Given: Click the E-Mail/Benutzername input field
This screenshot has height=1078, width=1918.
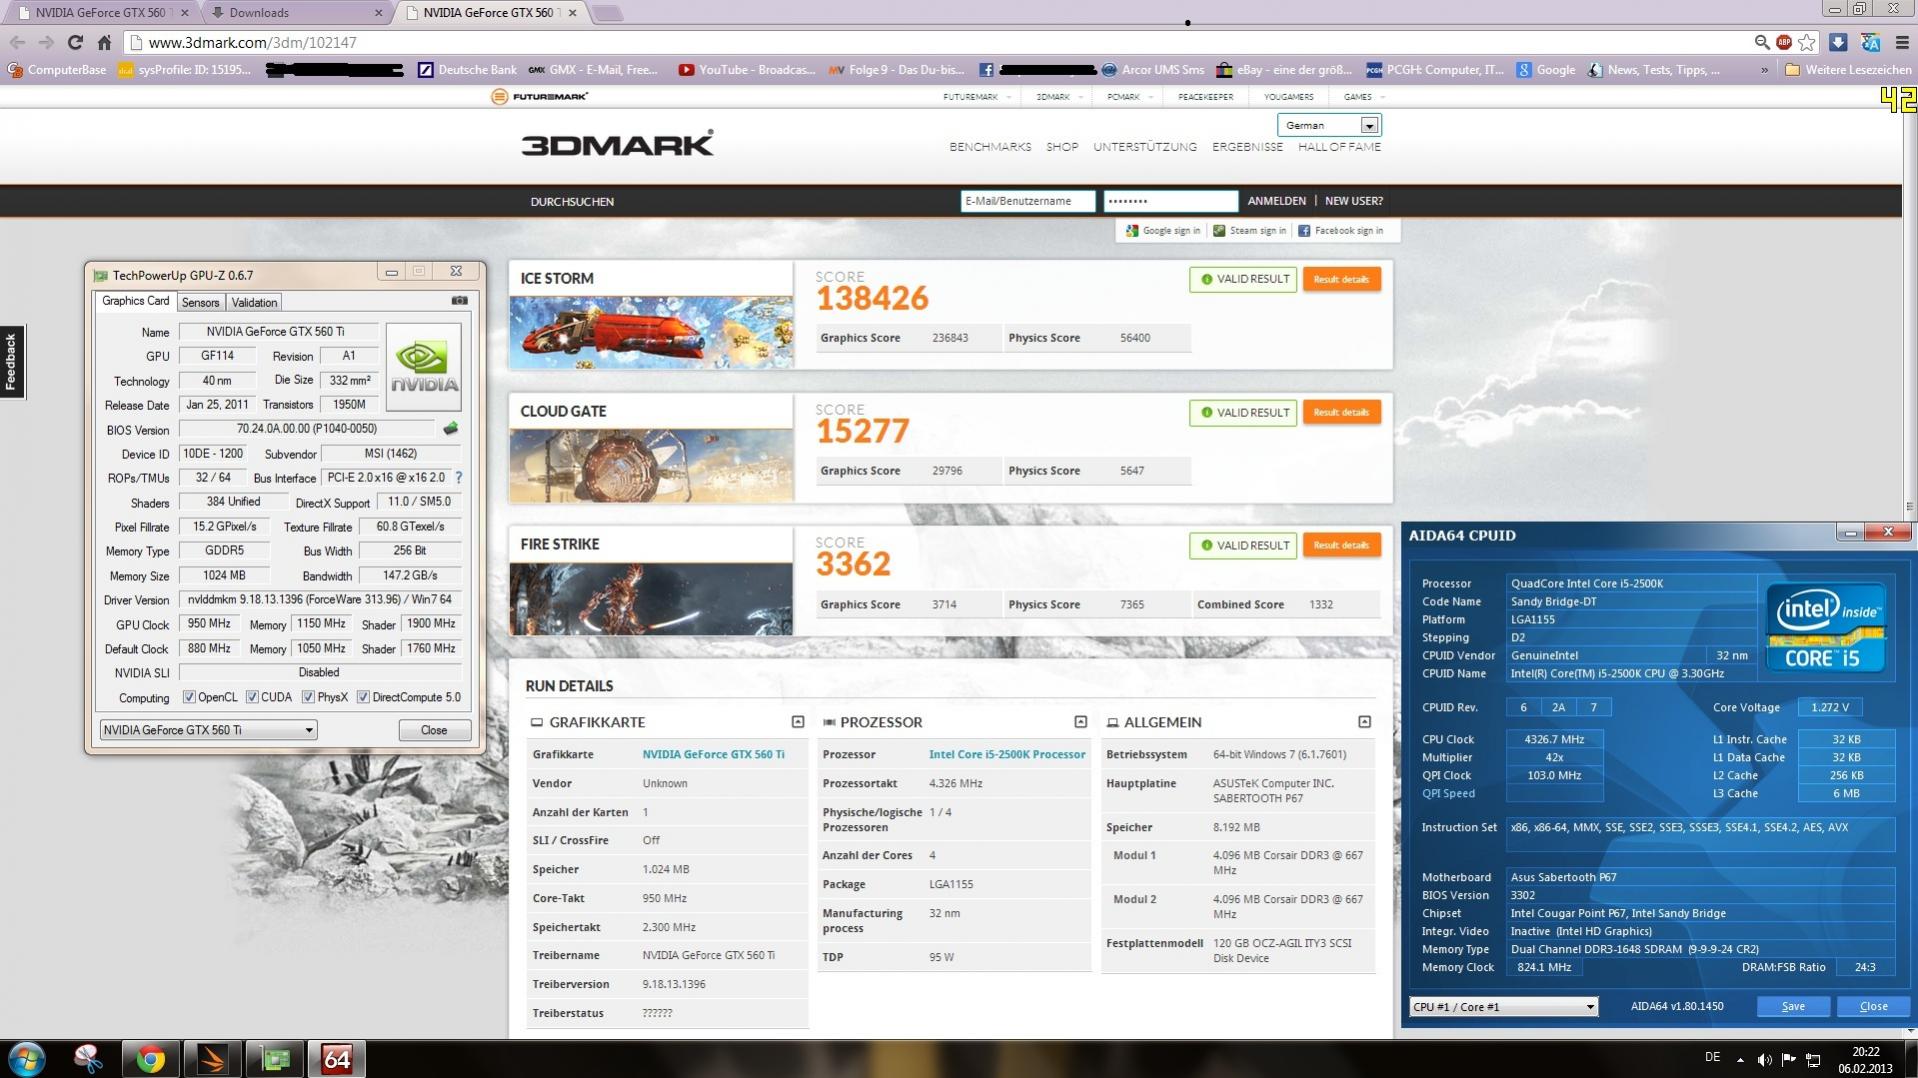Looking at the screenshot, I should click(1027, 201).
